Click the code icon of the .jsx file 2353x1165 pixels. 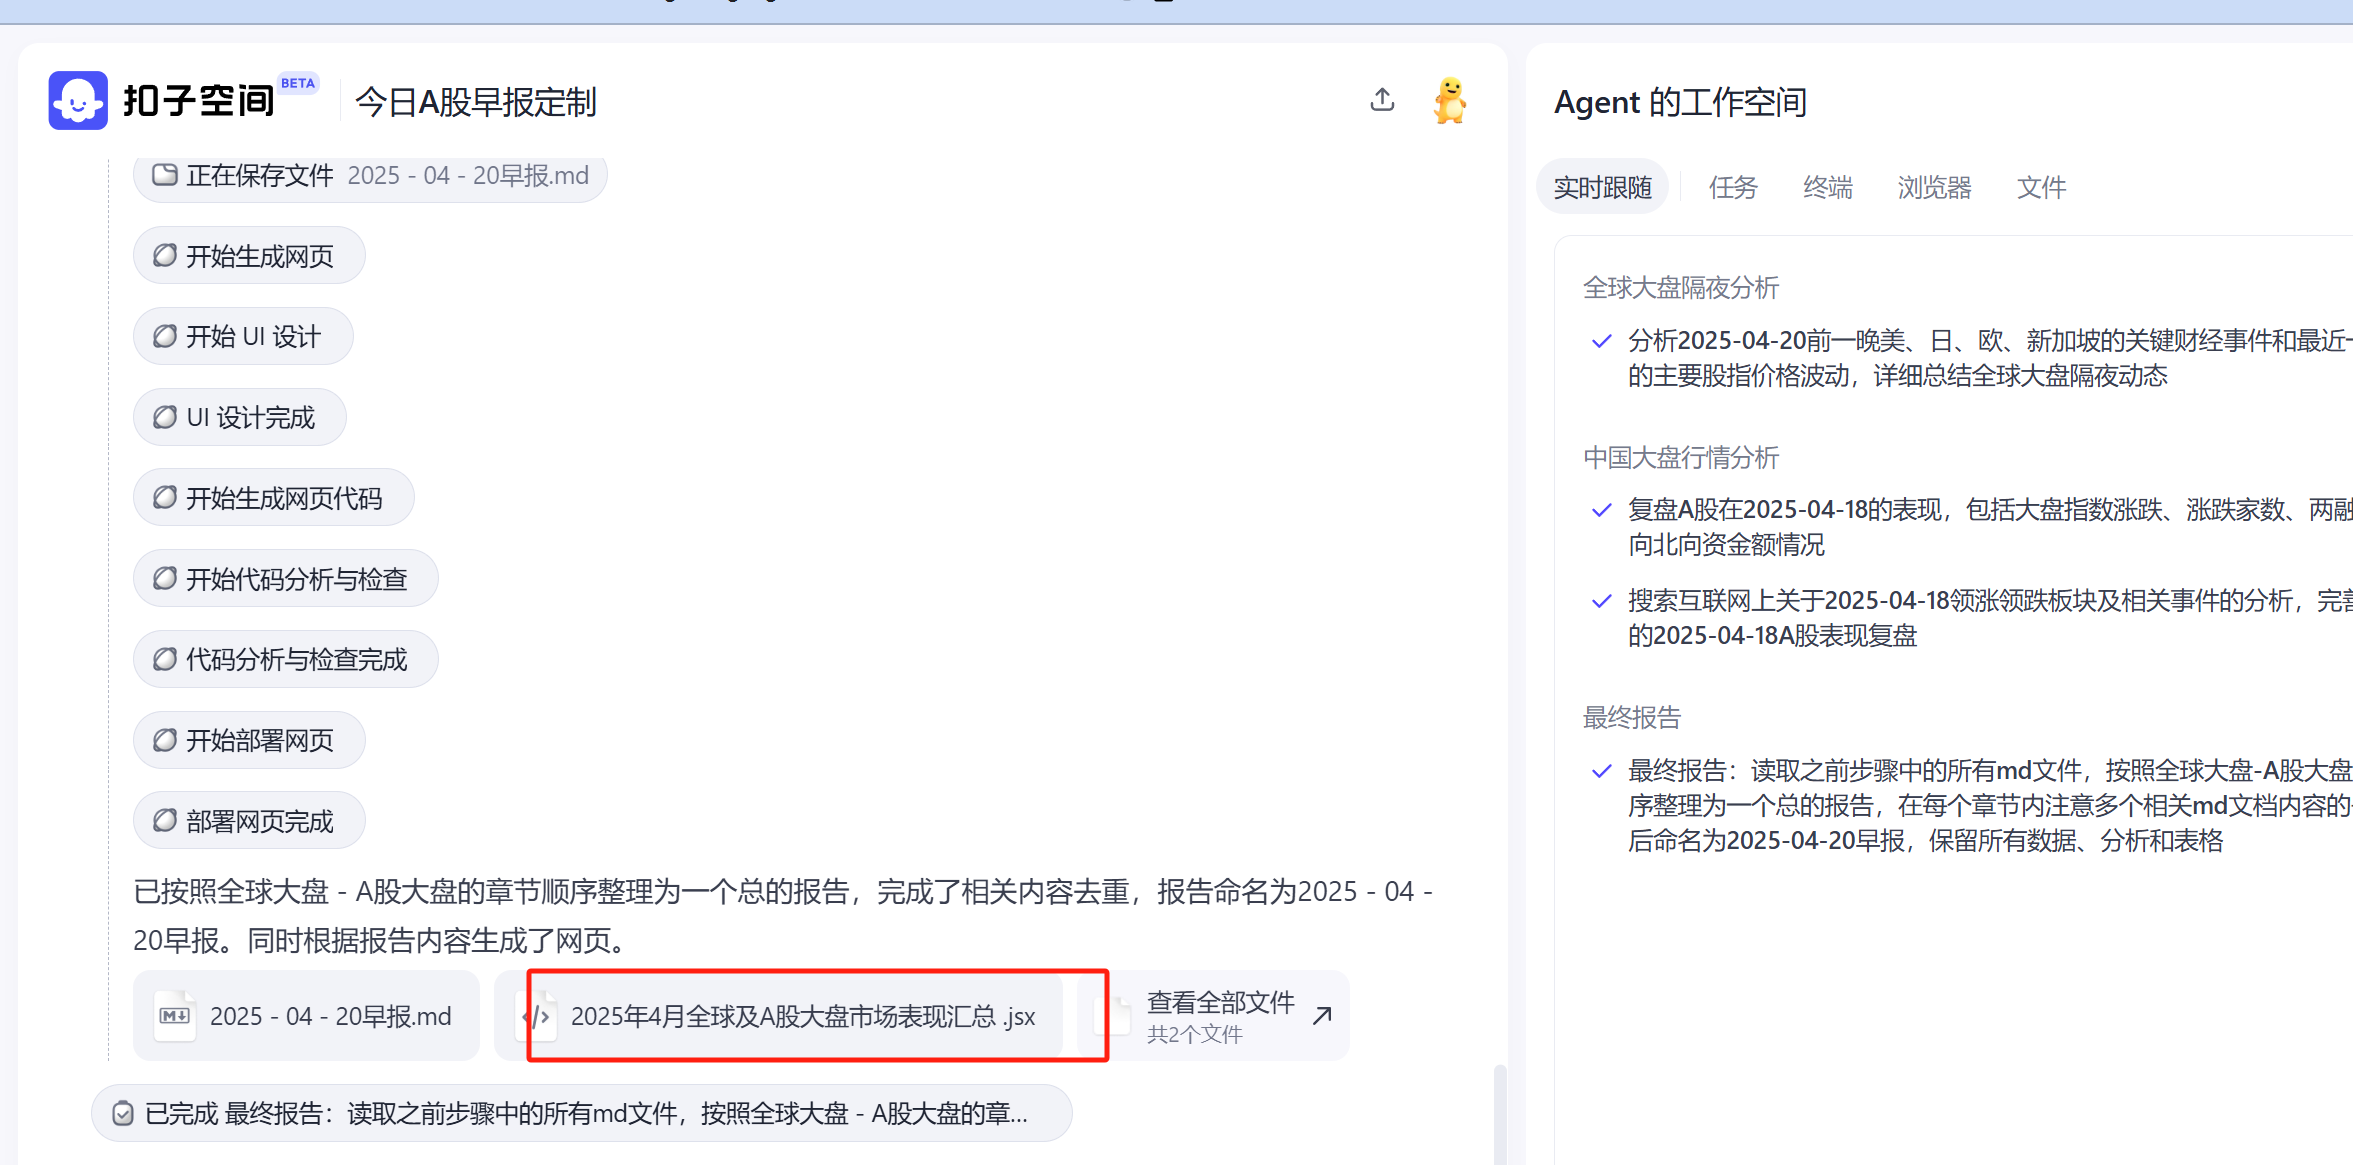(537, 1017)
